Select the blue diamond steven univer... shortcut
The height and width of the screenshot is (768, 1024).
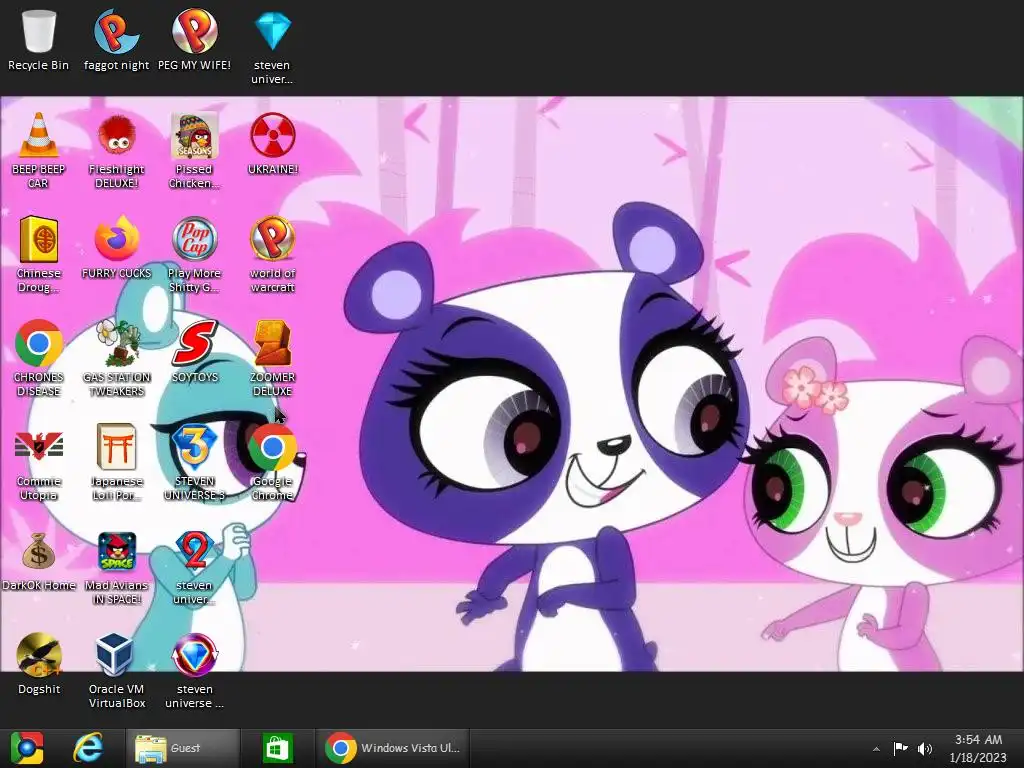(272, 47)
